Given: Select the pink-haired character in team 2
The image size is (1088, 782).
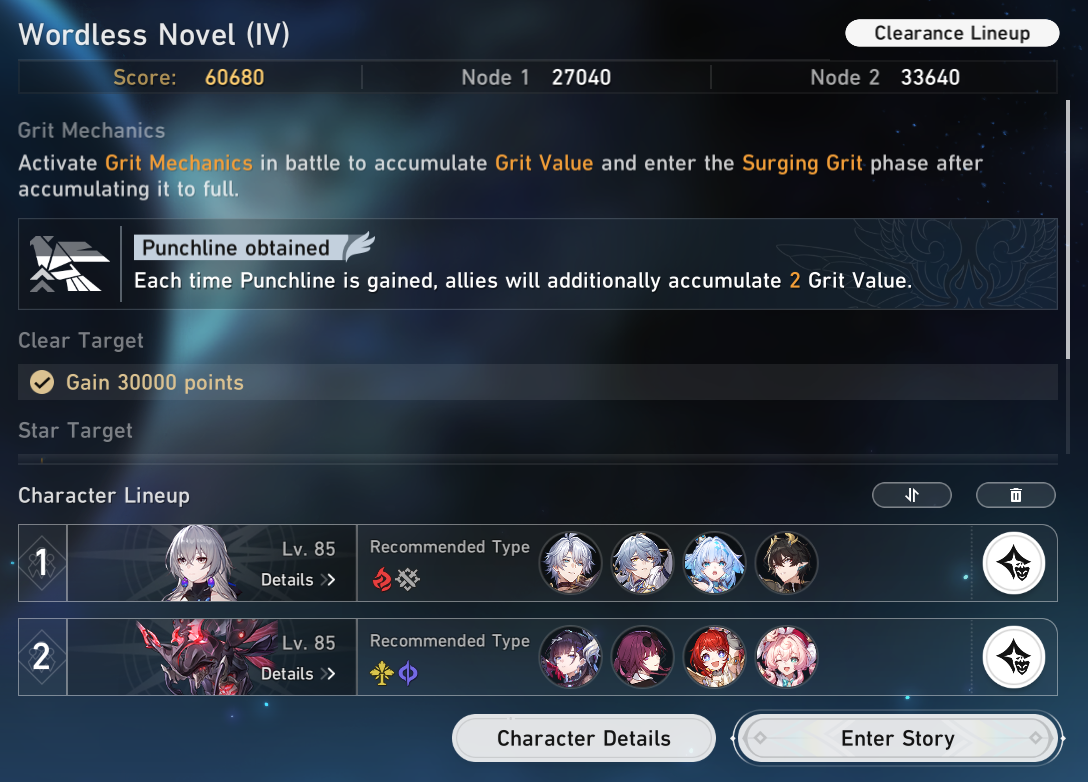Looking at the screenshot, I should click(x=786, y=657).
